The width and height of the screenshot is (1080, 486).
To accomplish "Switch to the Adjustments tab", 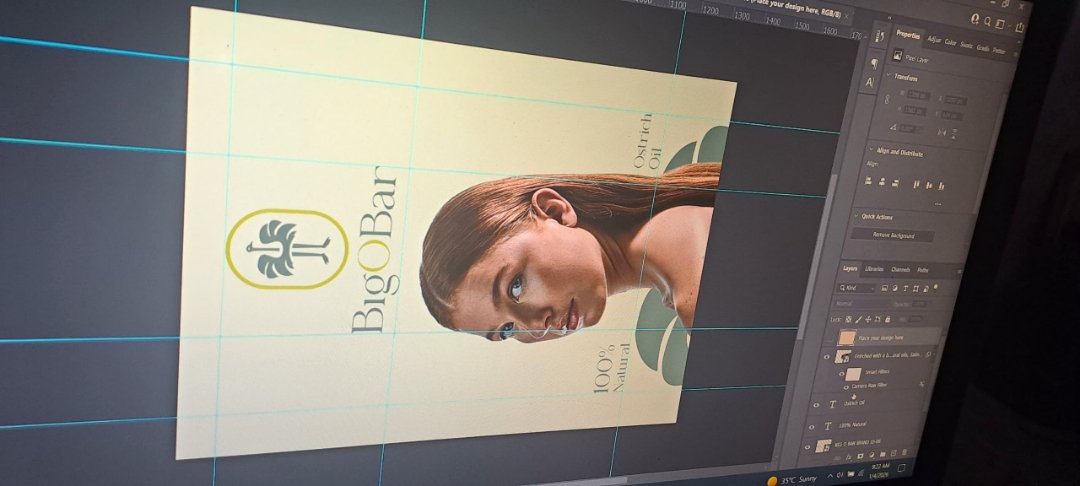I will pyautogui.click(x=933, y=39).
